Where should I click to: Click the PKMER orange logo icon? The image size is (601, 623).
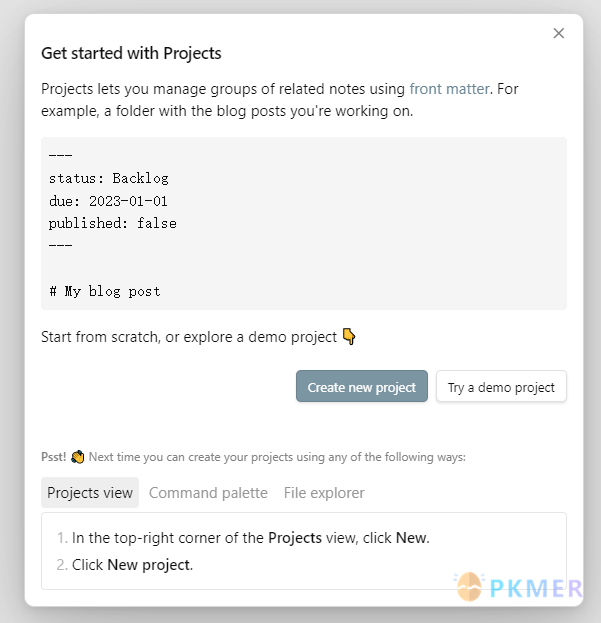(469, 586)
